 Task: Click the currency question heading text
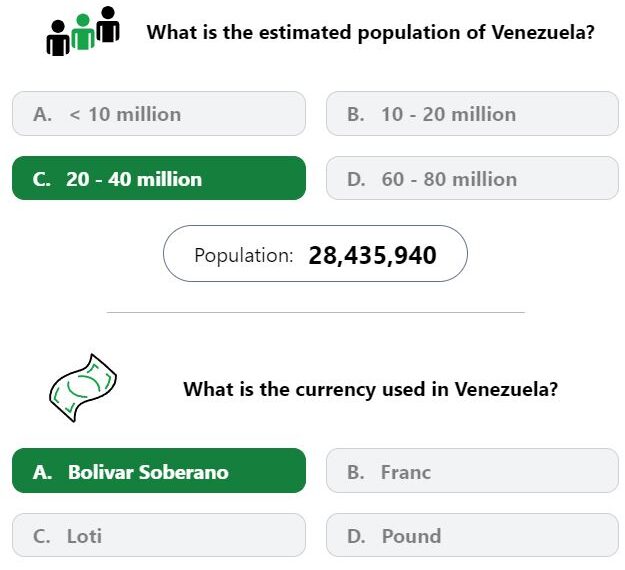click(370, 389)
